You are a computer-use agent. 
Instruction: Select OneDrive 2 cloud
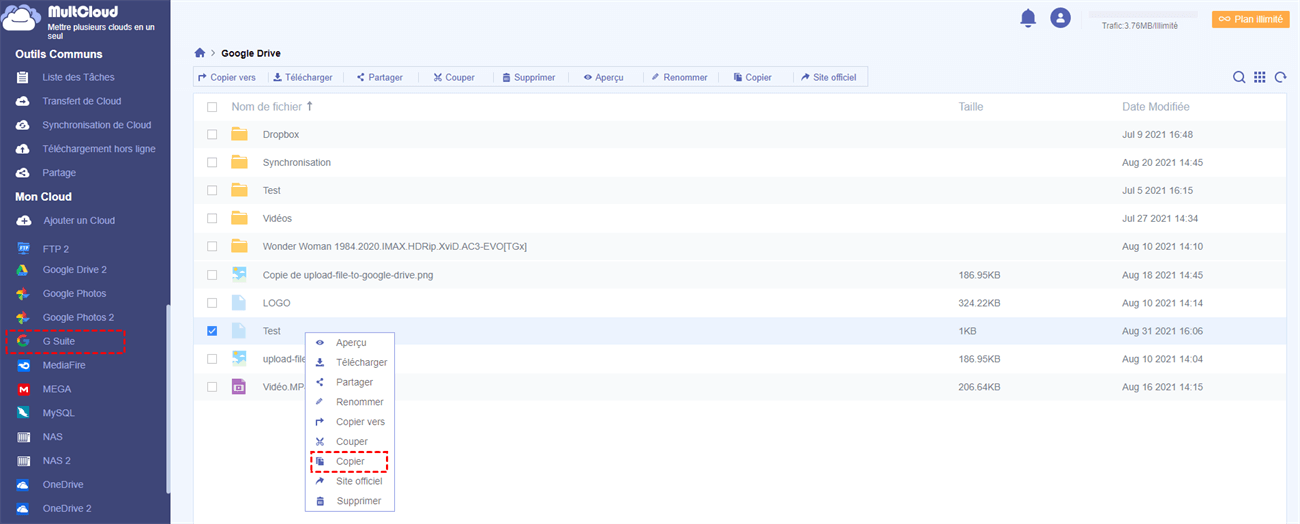pyautogui.click(x=66, y=508)
